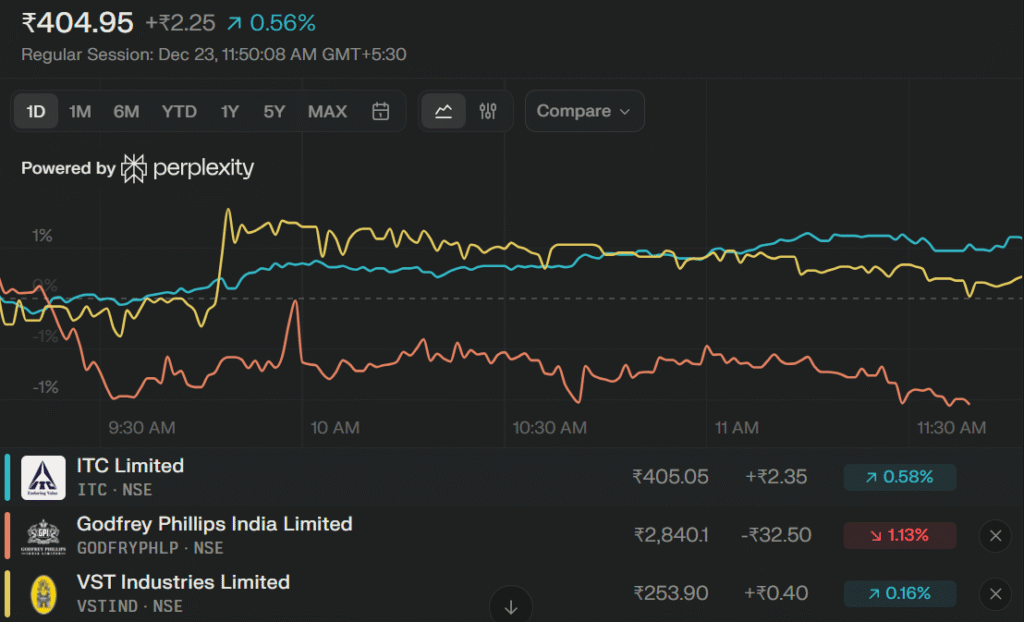
Task: Remove Godfrey Phillips from comparison
Action: pos(995,536)
